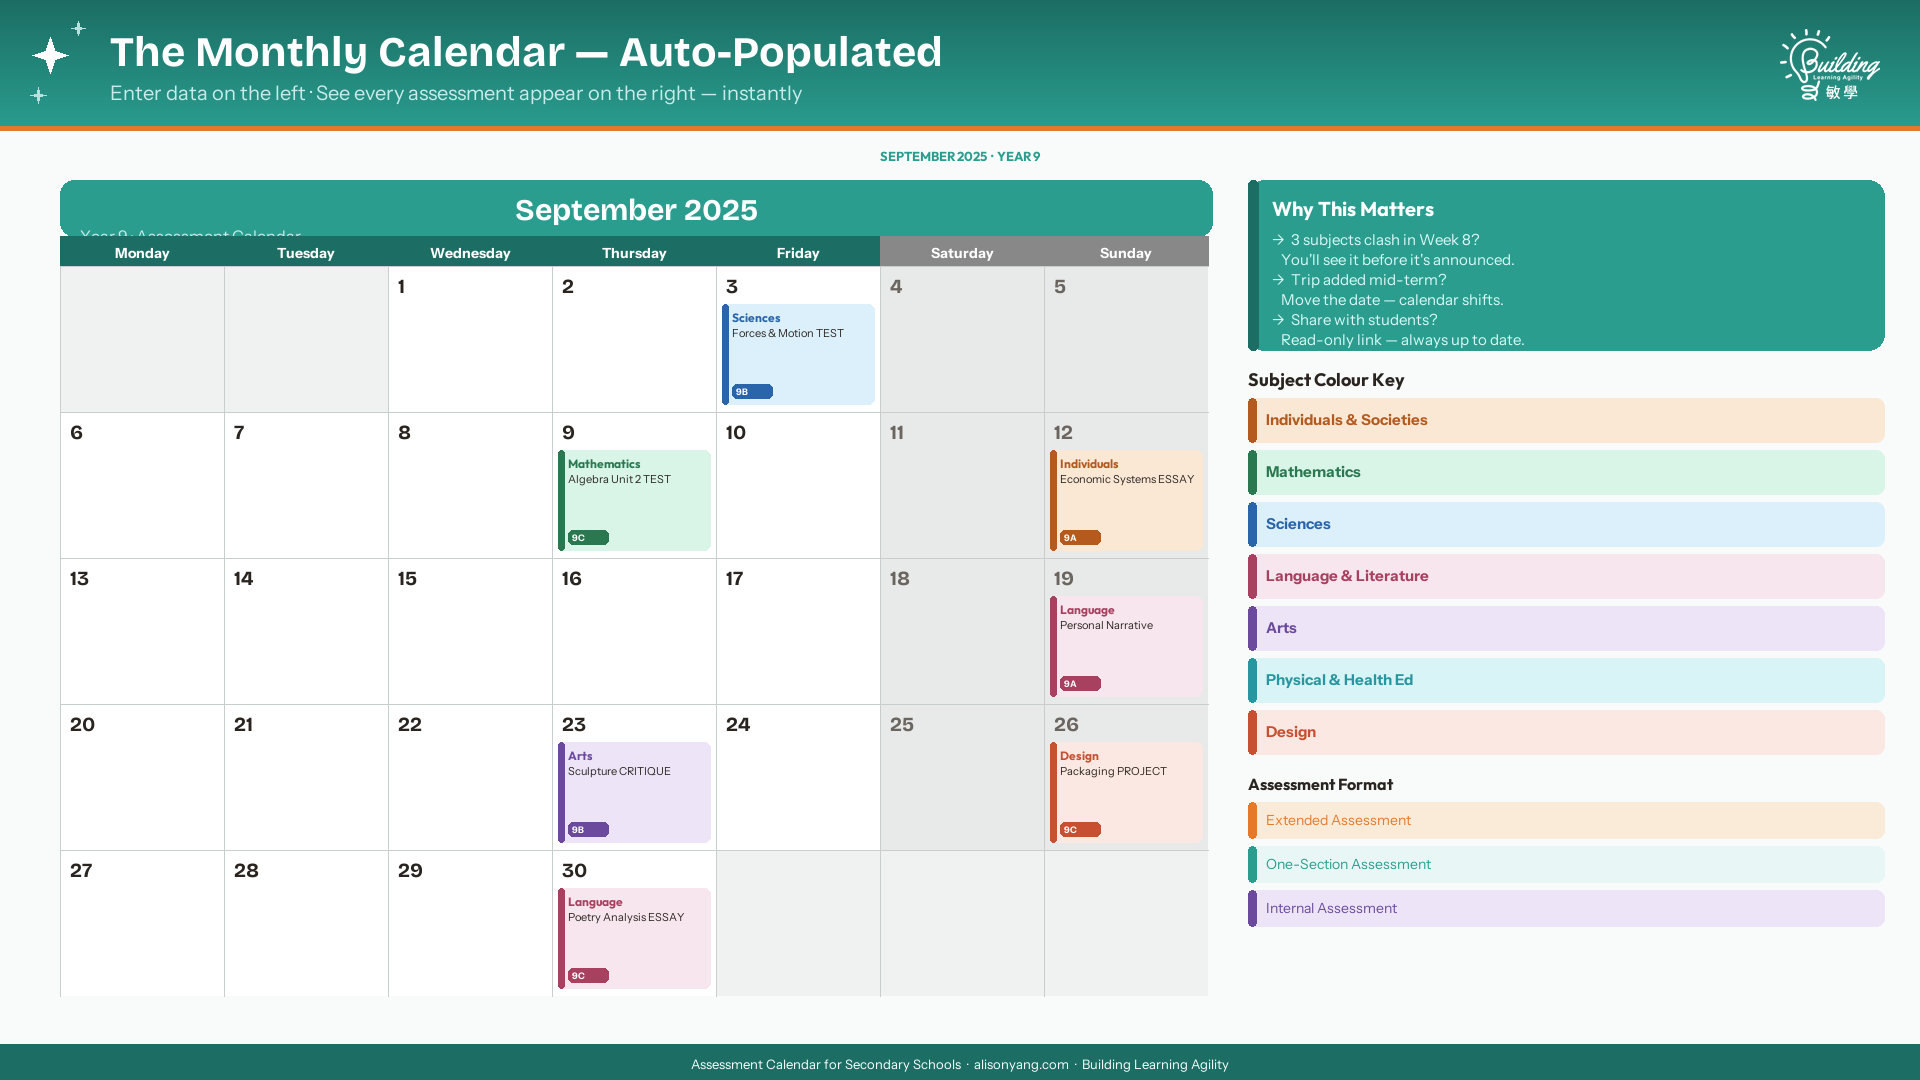This screenshot has width=1920, height=1080.
Task: Click the Extended Assessment format label
Action: 1338,820
